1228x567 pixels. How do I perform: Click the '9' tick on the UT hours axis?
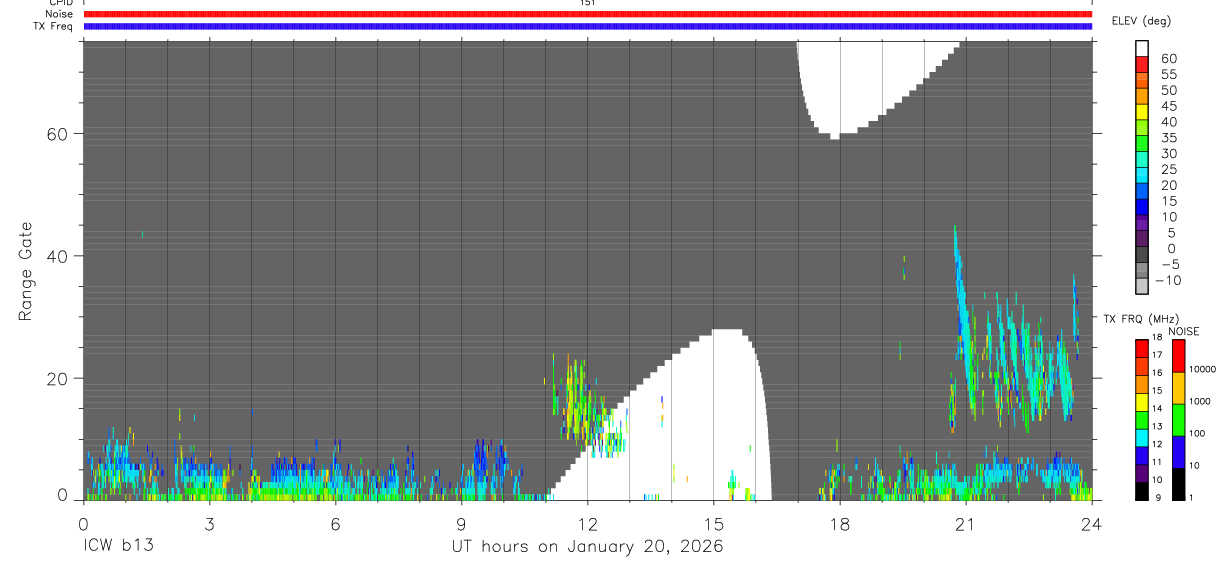click(x=461, y=524)
